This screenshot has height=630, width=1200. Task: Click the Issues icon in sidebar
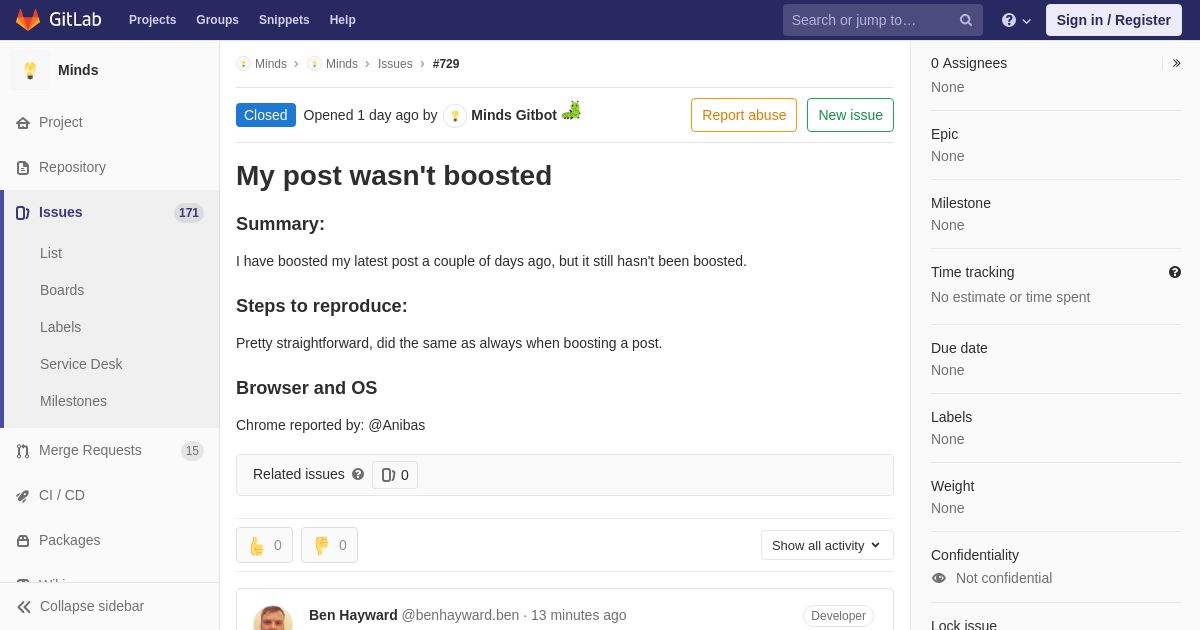point(23,213)
